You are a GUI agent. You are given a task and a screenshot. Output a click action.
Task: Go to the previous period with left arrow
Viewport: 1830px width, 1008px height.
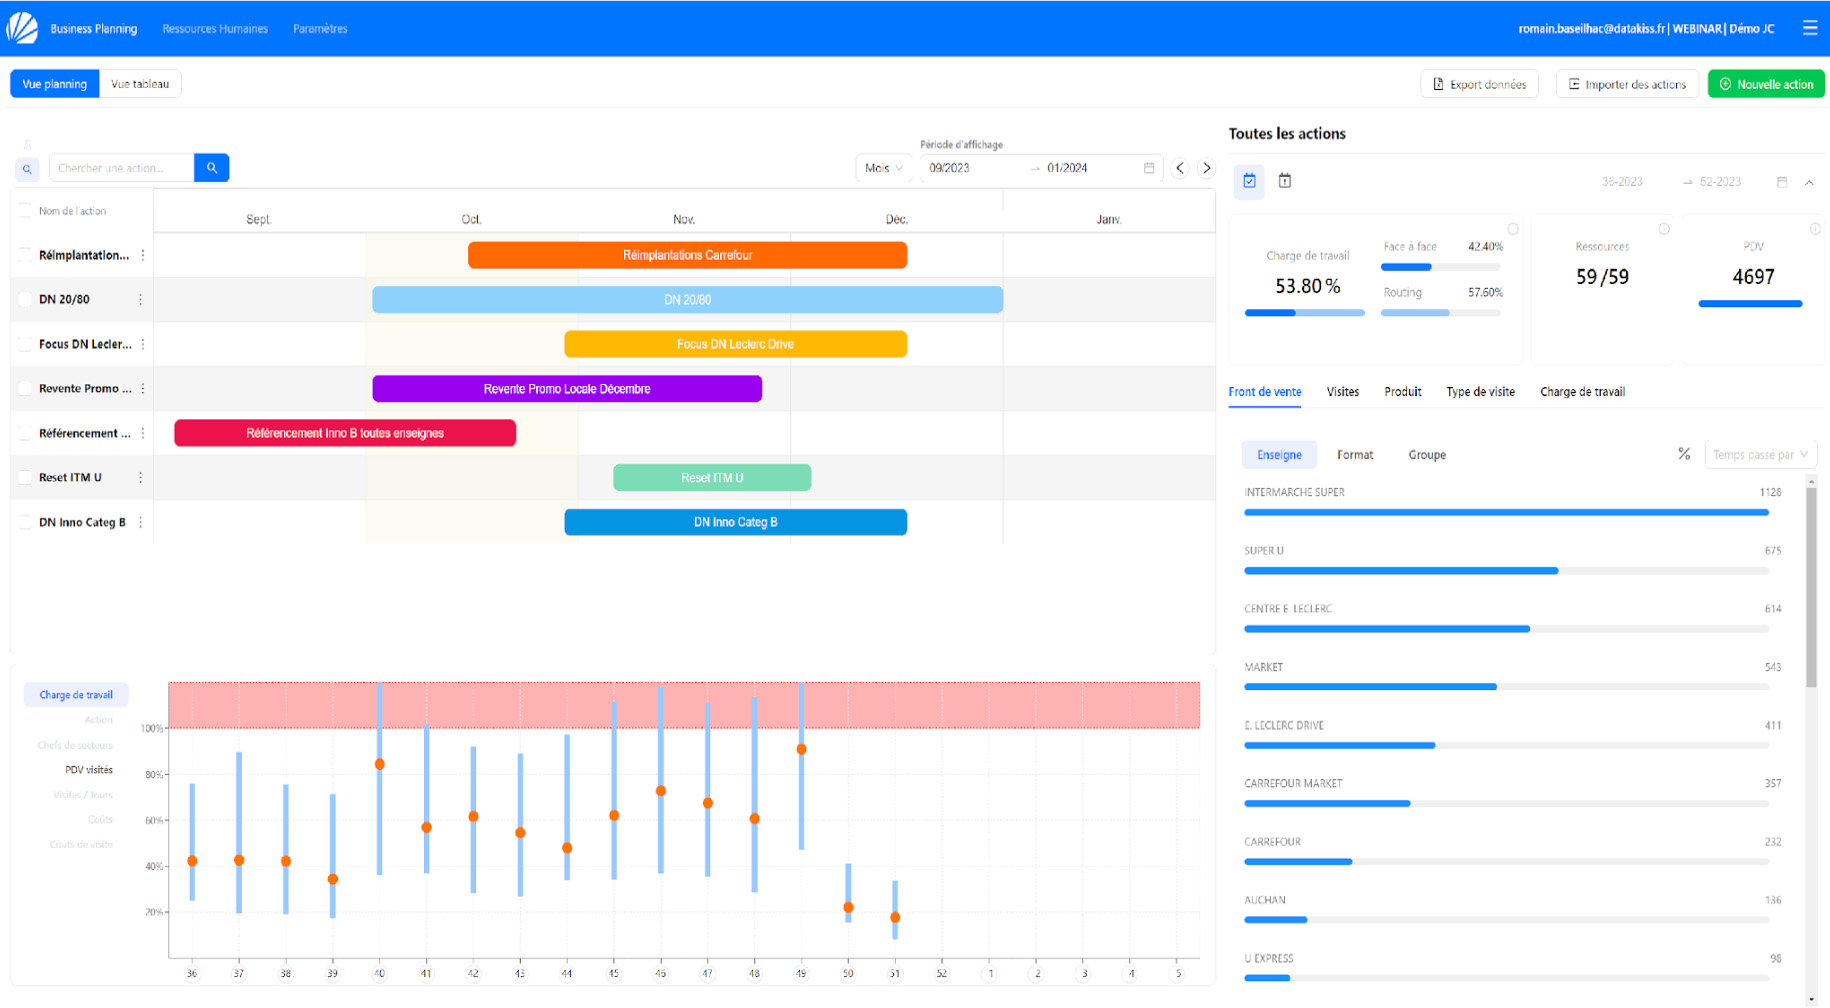[1180, 168]
